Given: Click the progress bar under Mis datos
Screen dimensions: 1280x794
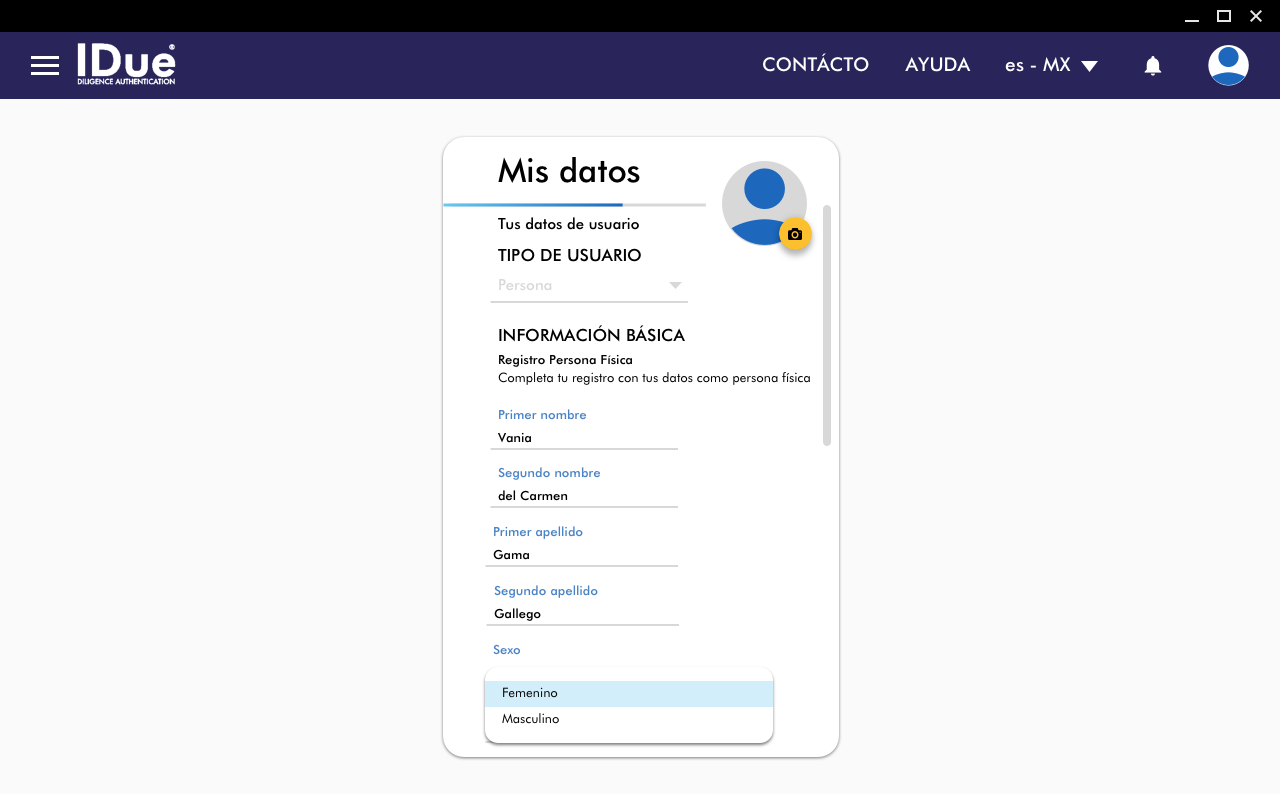Looking at the screenshot, I should 574,205.
